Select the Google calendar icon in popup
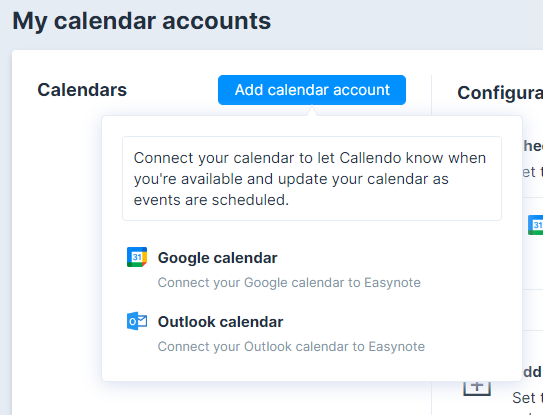The height and width of the screenshot is (415, 543). (137, 257)
